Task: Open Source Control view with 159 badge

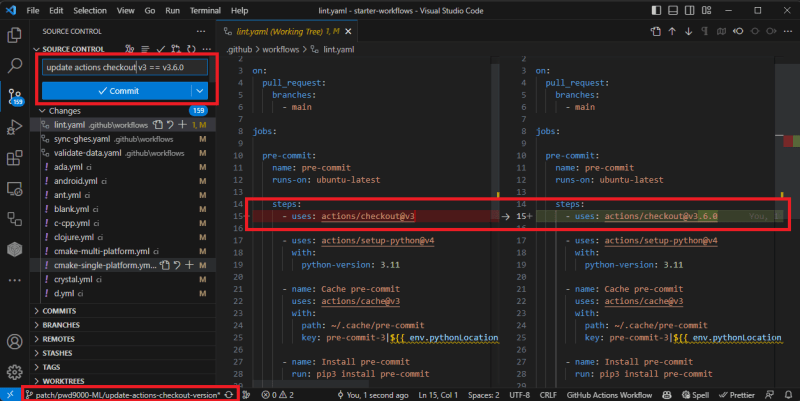Action: (x=15, y=96)
